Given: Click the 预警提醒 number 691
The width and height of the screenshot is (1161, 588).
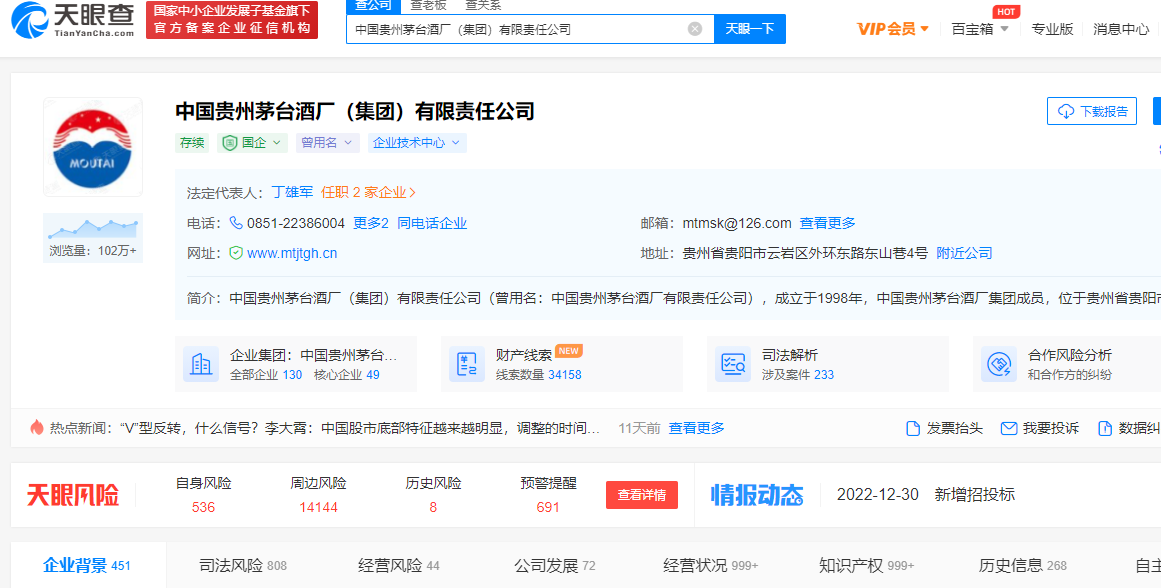Looking at the screenshot, I should (548, 507).
